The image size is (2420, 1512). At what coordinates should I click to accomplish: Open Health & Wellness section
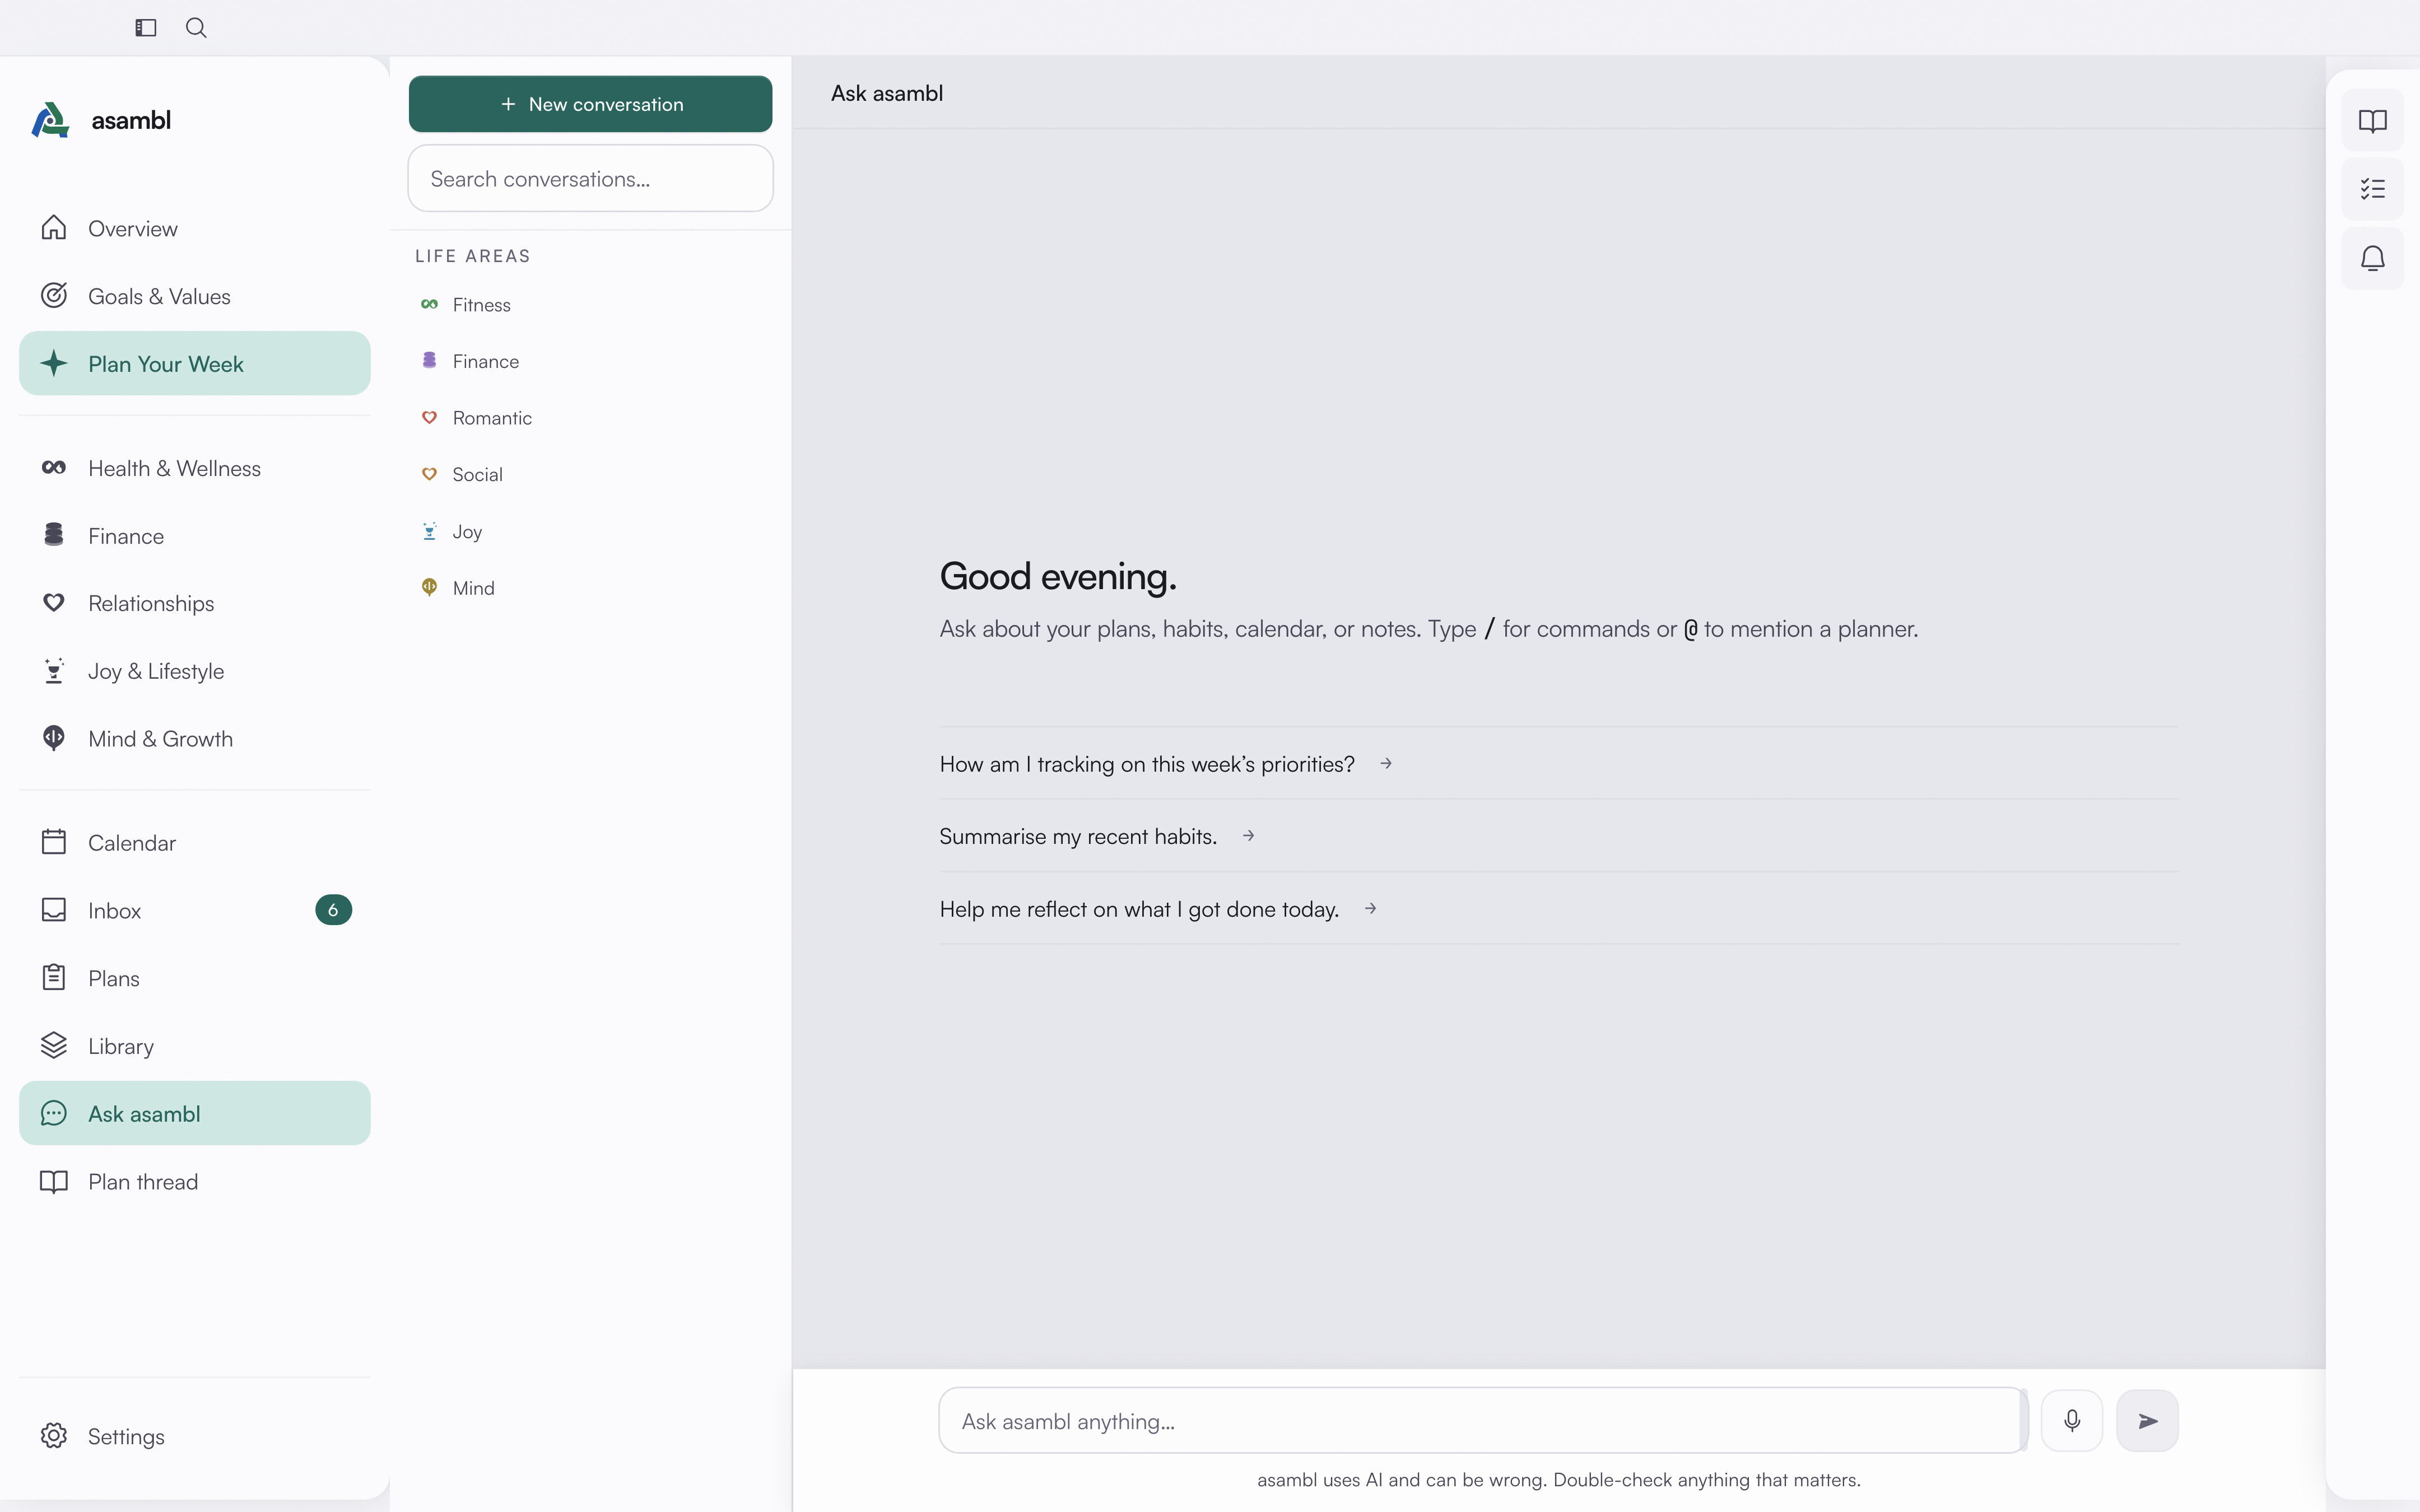coord(195,468)
